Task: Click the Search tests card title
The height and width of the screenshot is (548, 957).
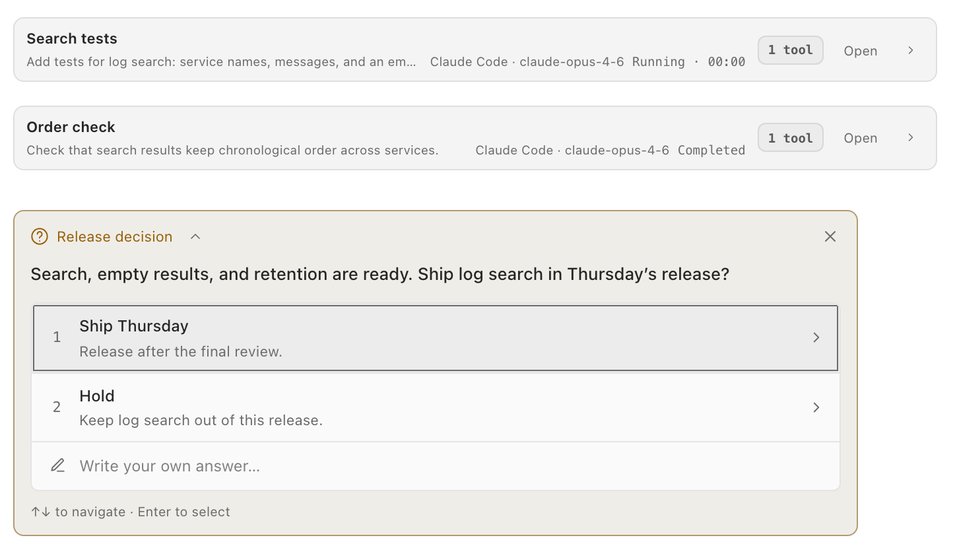Action: [x=71, y=38]
